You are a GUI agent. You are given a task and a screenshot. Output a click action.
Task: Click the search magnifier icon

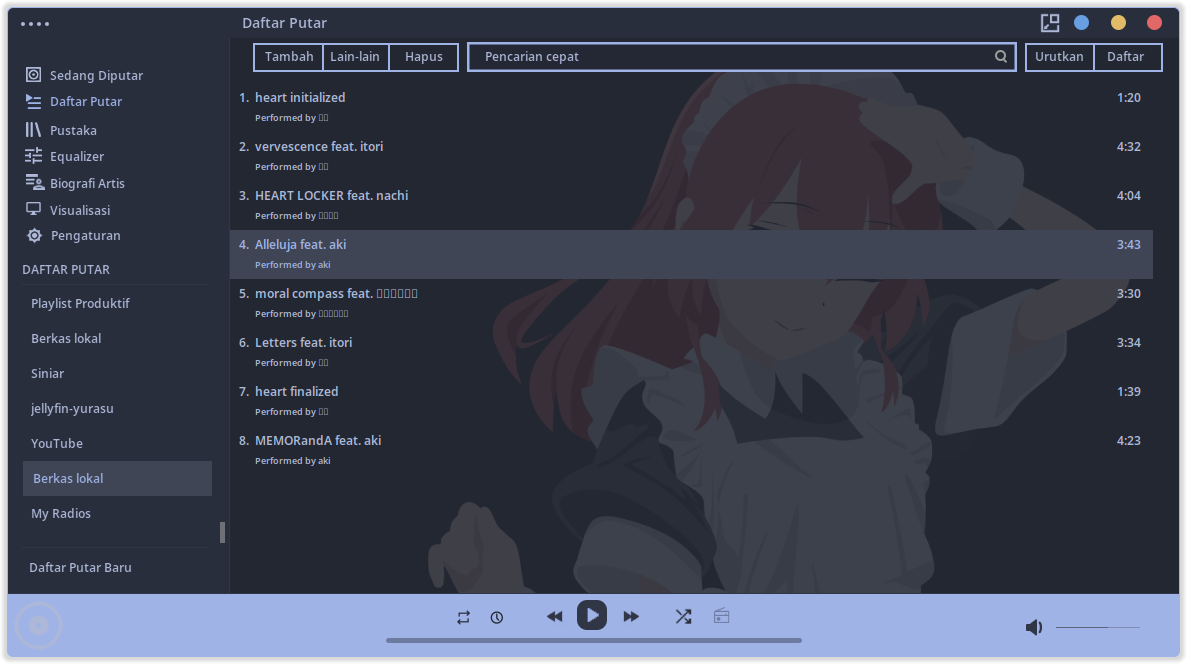[x=1001, y=57]
